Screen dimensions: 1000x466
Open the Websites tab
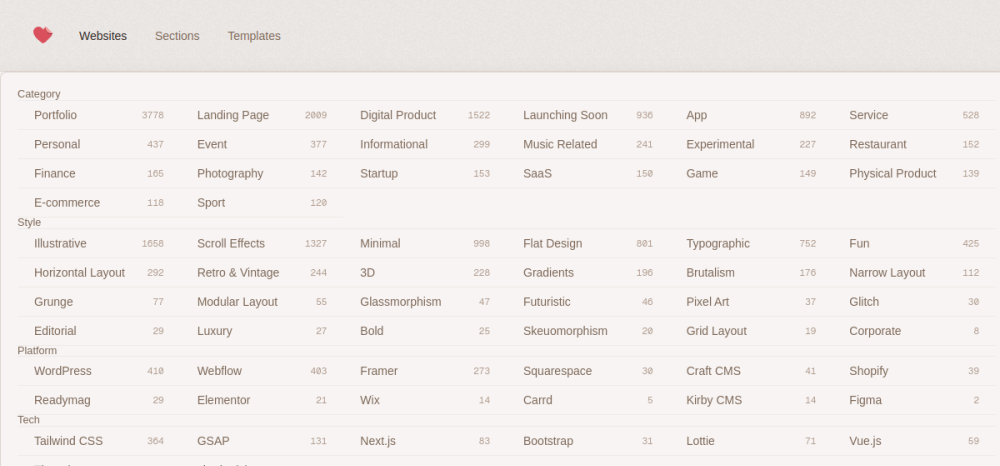[103, 36]
